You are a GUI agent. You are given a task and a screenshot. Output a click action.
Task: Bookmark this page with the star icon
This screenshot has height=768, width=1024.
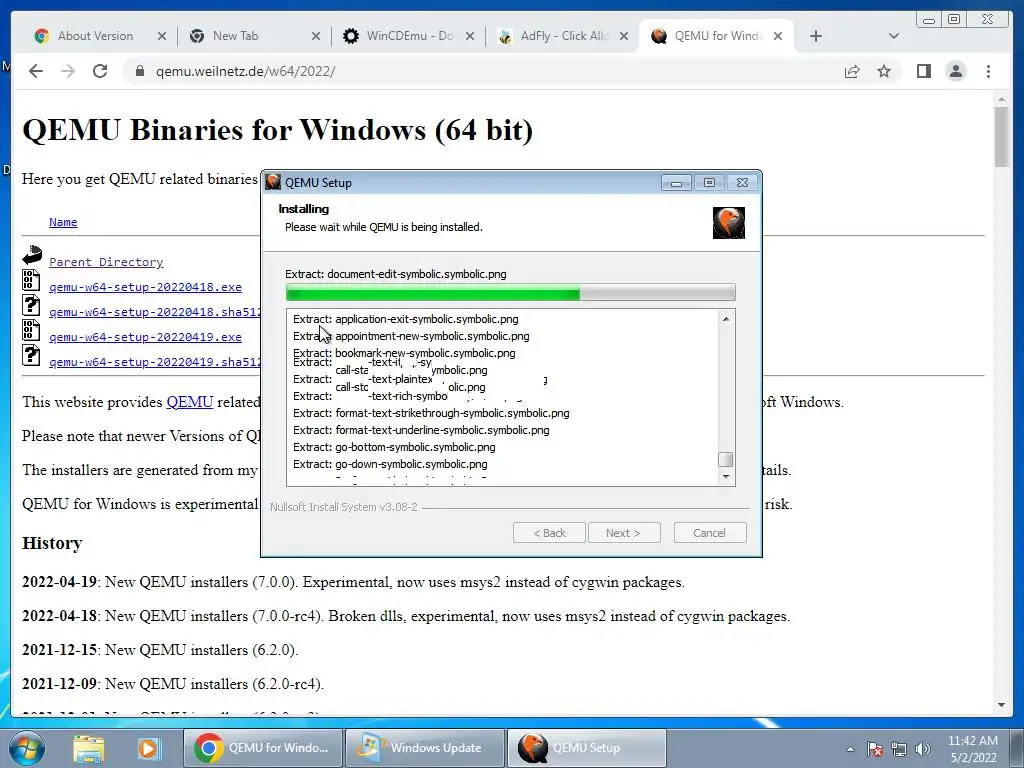coord(884,71)
